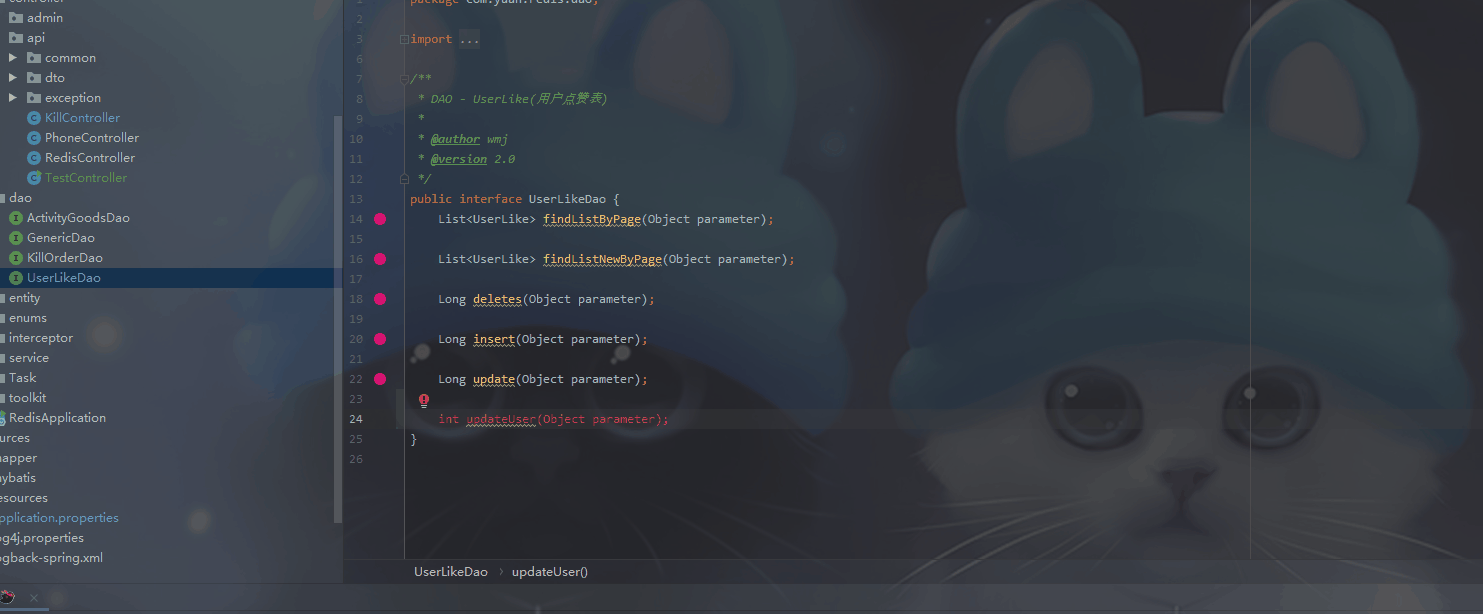Click the @version tag in the Javadoc
This screenshot has width=1483, height=614.
tap(459, 159)
